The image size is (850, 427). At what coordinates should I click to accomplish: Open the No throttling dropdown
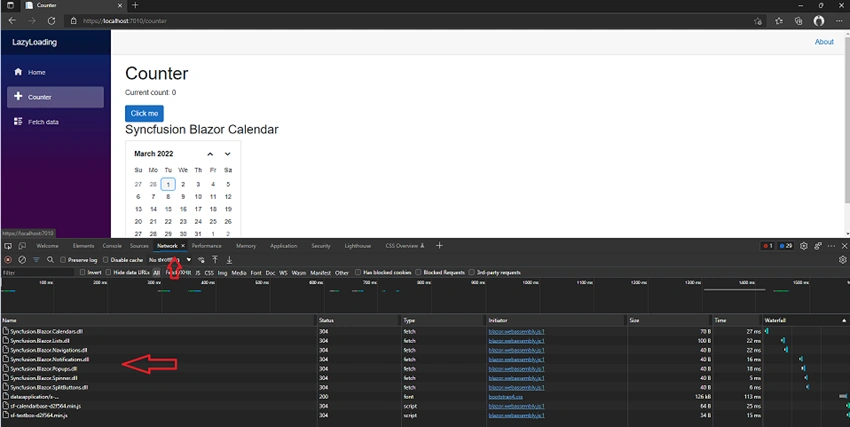coord(170,260)
